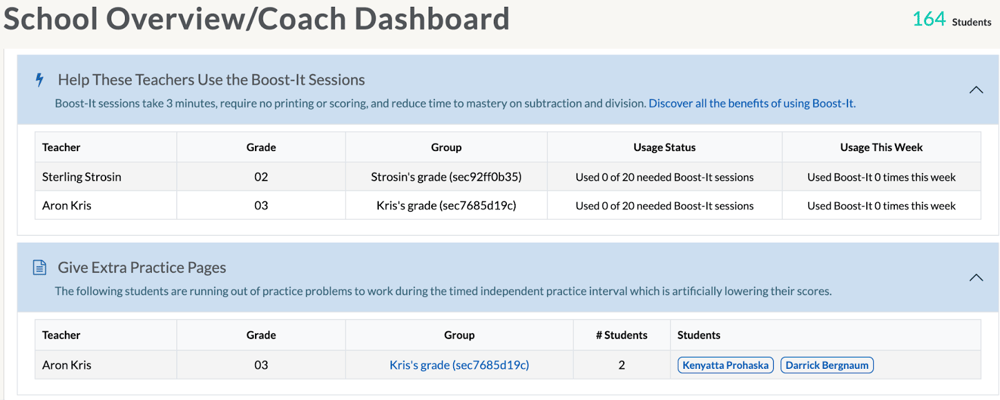Select the Darrick Bergnaum student tag

point(827,365)
